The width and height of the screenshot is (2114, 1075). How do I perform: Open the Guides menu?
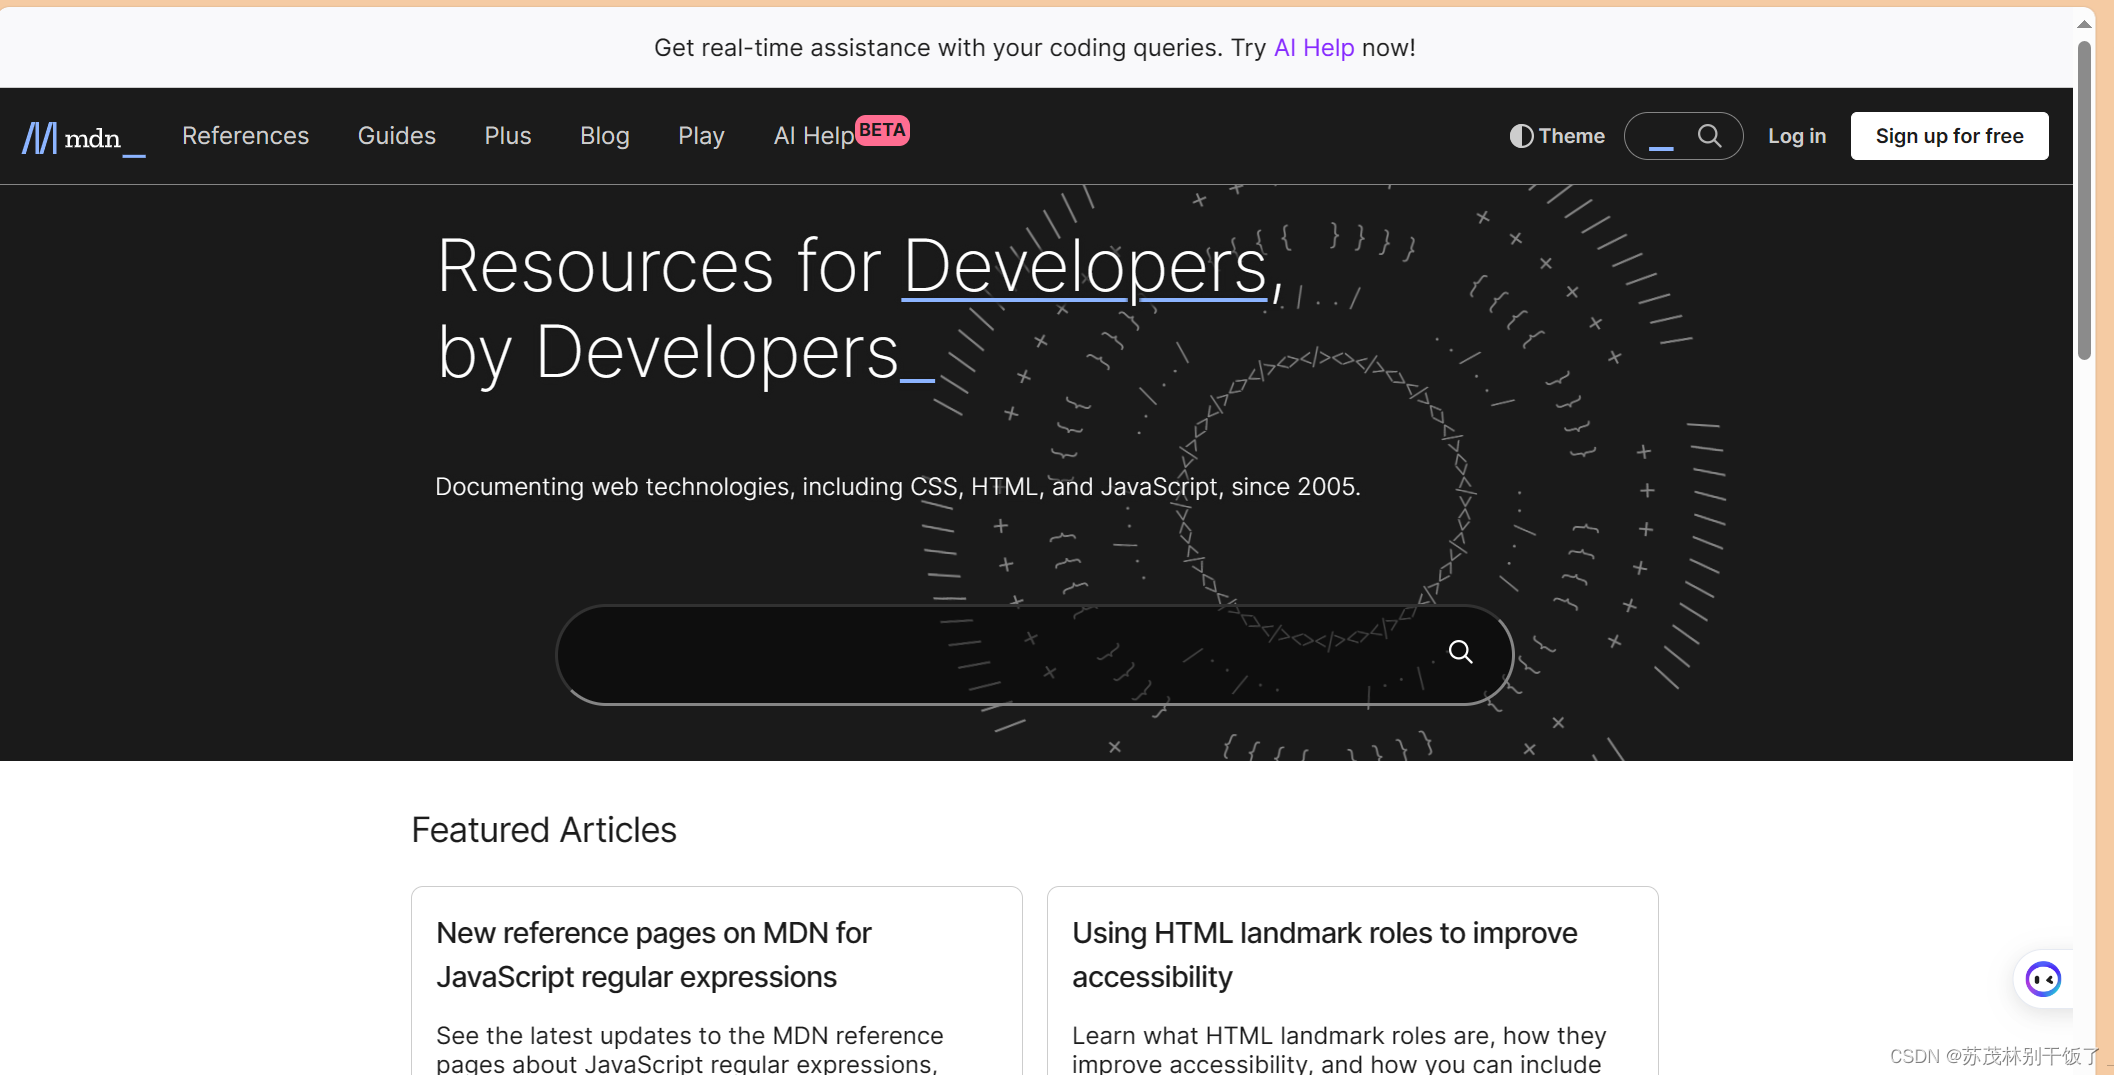(397, 136)
